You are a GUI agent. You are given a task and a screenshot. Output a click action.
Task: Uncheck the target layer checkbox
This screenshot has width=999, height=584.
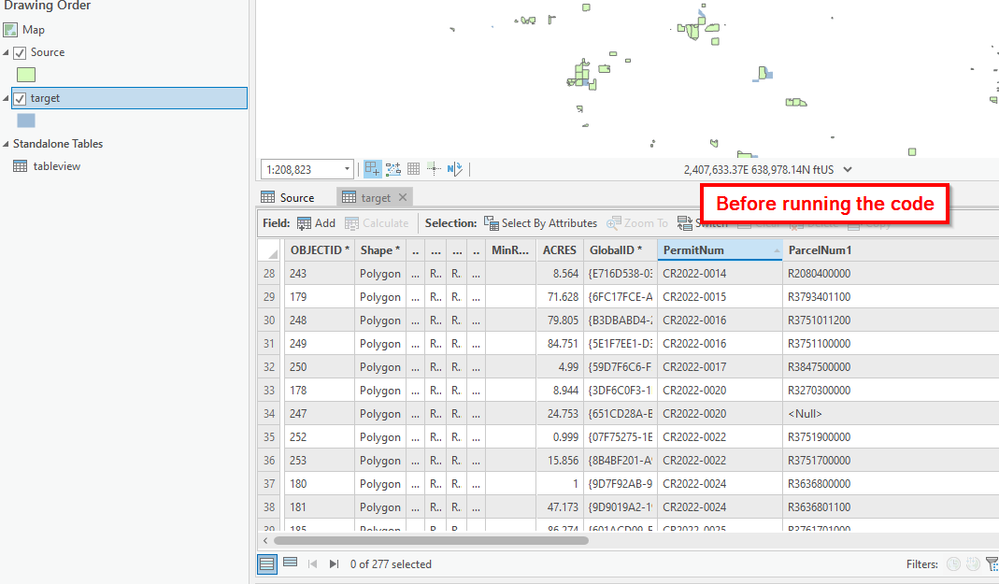tap(20, 99)
